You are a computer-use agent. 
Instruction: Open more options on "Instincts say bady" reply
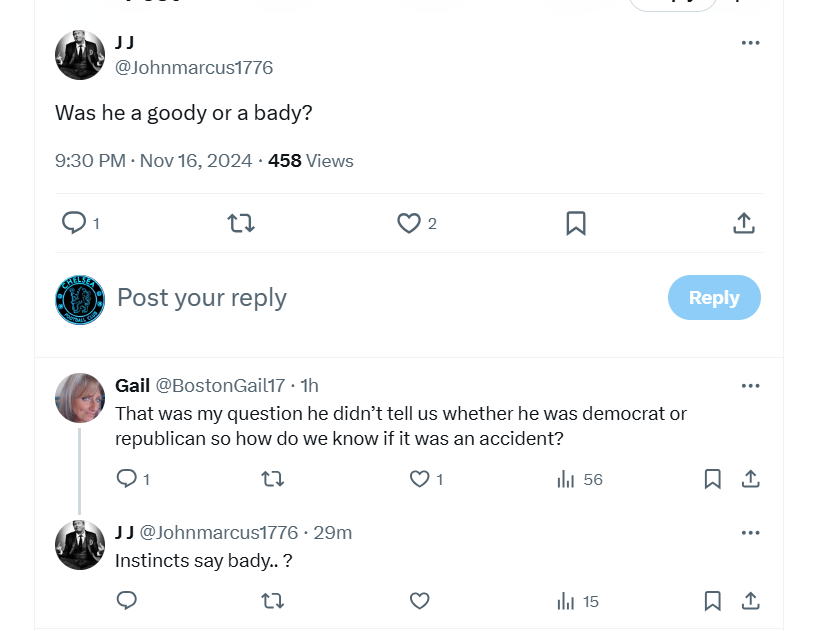(x=750, y=532)
